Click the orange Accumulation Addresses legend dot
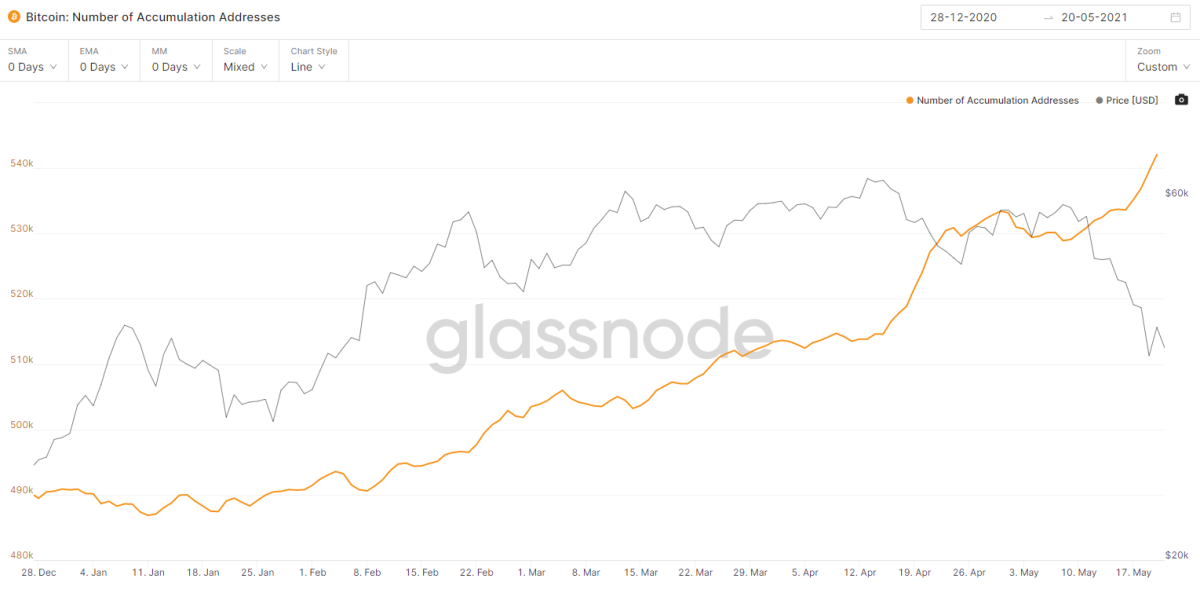This screenshot has width=1200, height=593. [x=909, y=101]
